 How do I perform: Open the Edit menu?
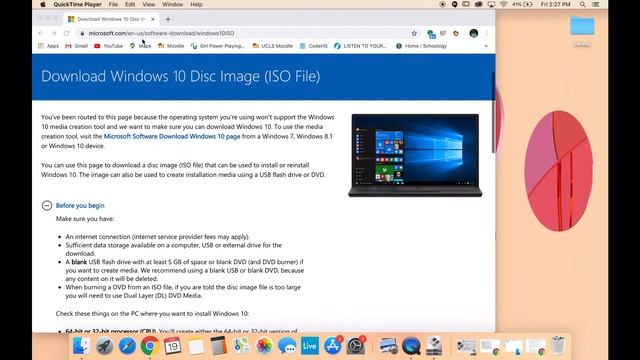(x=130, y=4)
